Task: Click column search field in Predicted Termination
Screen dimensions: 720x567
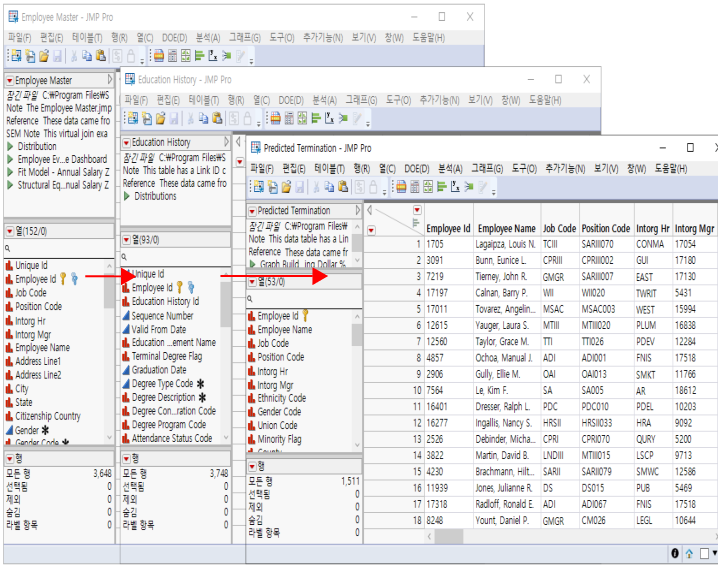Action: pos(304,299)
